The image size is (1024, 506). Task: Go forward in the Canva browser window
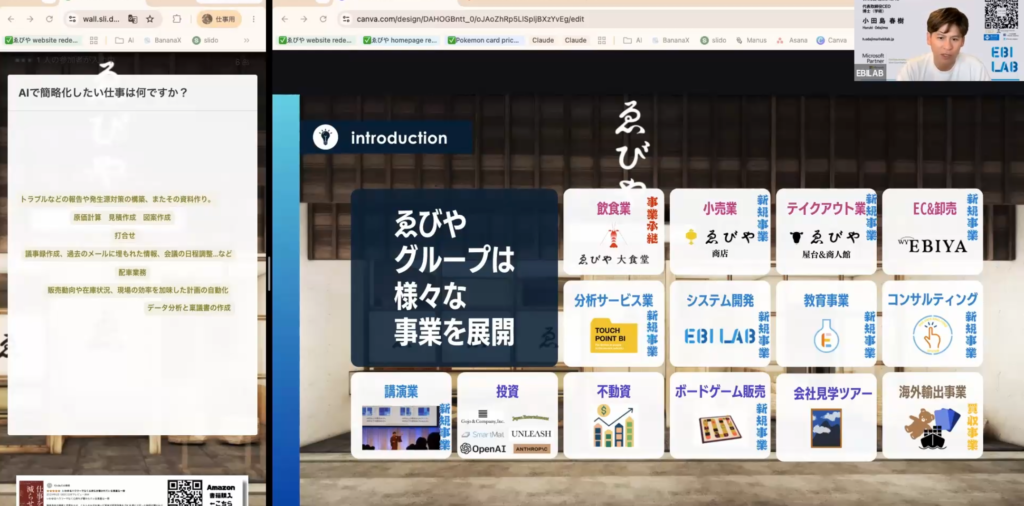(304, 19)
